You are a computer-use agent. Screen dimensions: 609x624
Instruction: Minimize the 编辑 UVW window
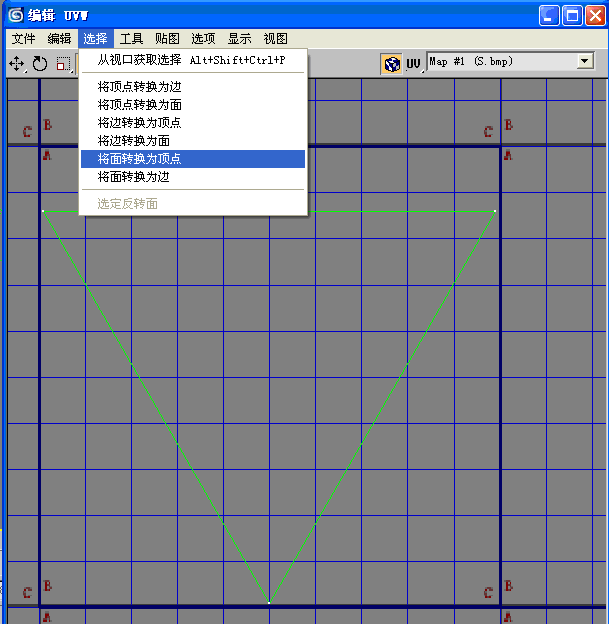click(549, 16)
